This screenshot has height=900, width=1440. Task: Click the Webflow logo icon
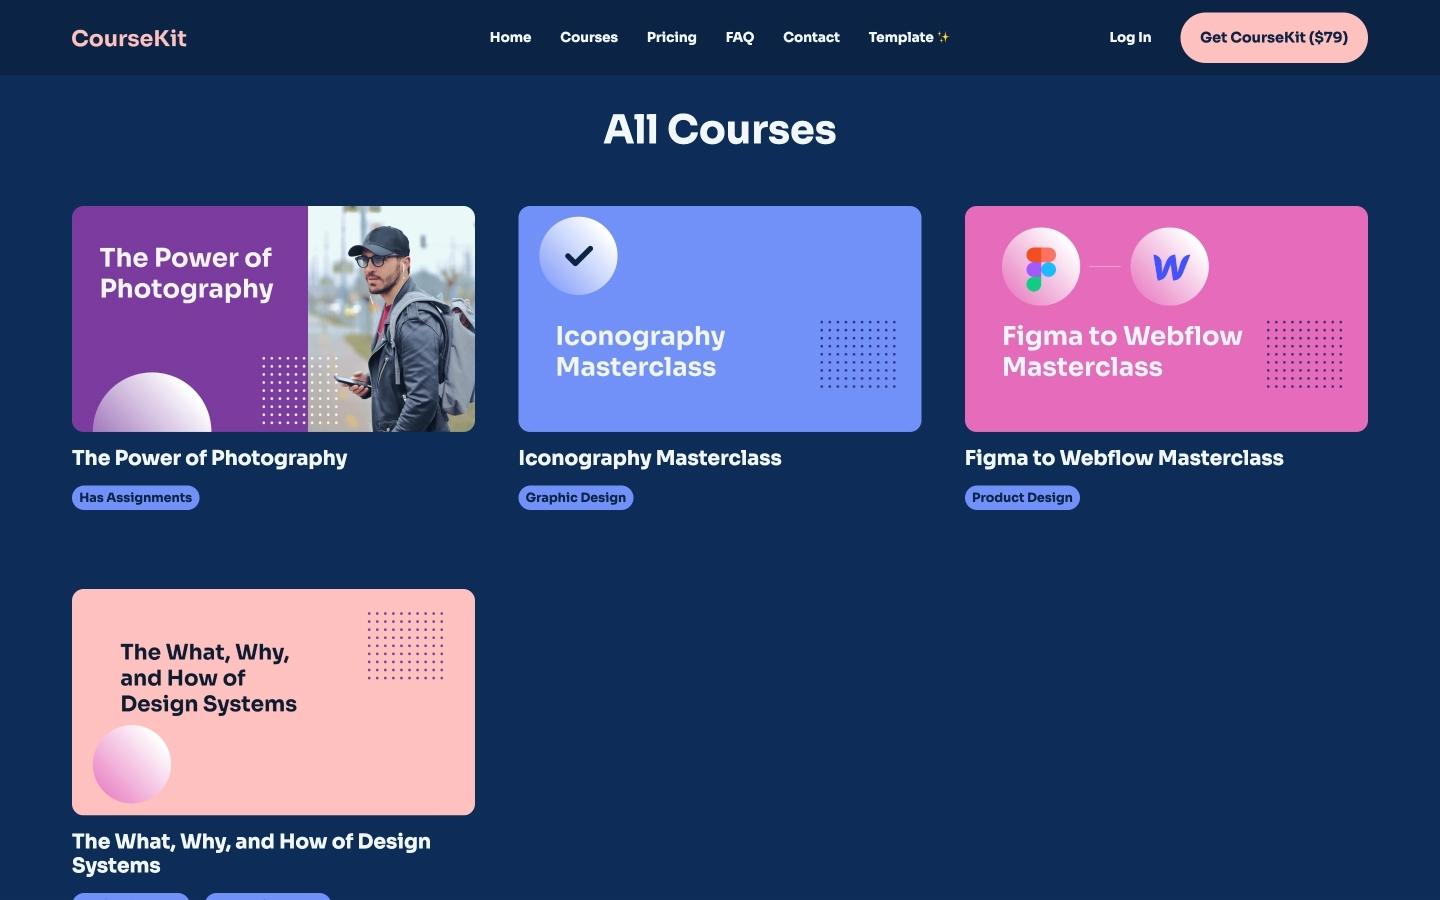(x=1169, y=266)
